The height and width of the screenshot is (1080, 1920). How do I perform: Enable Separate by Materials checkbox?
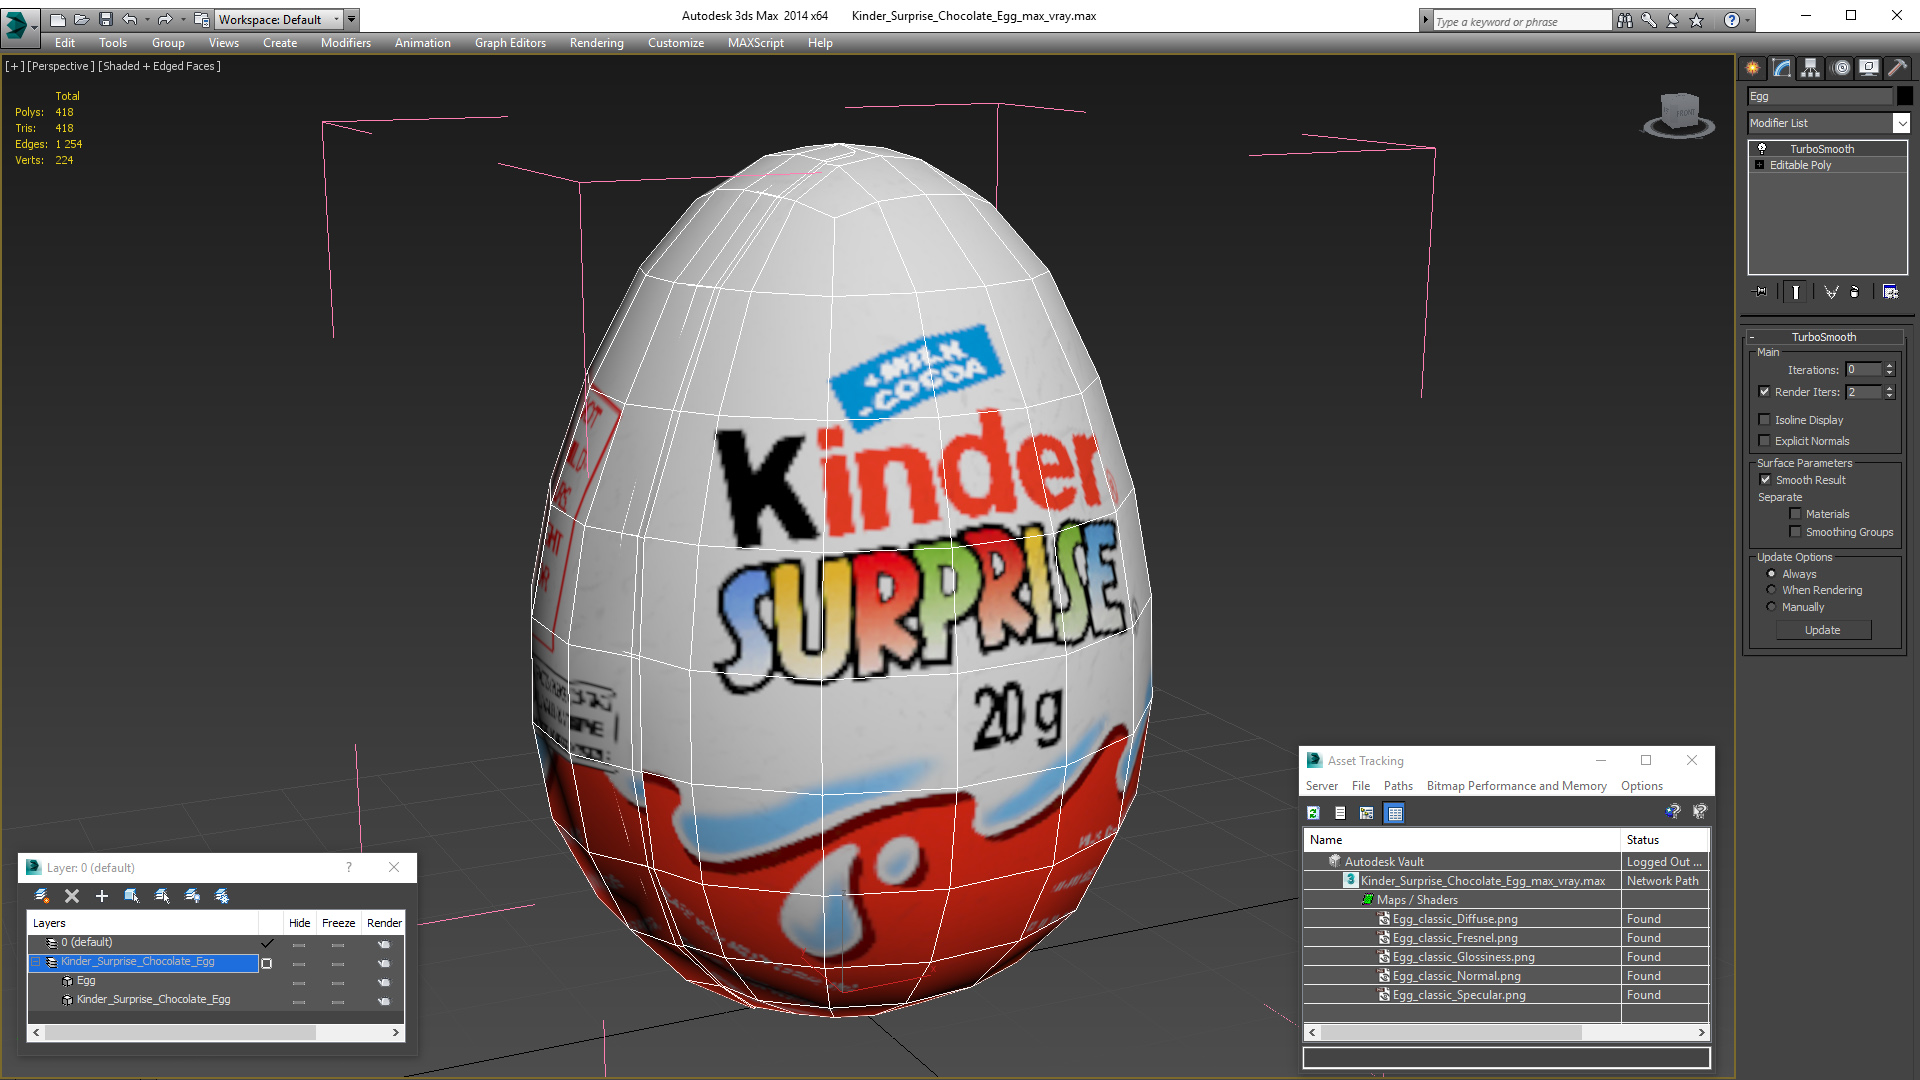pyautogui.click(x=1796, y=514)
